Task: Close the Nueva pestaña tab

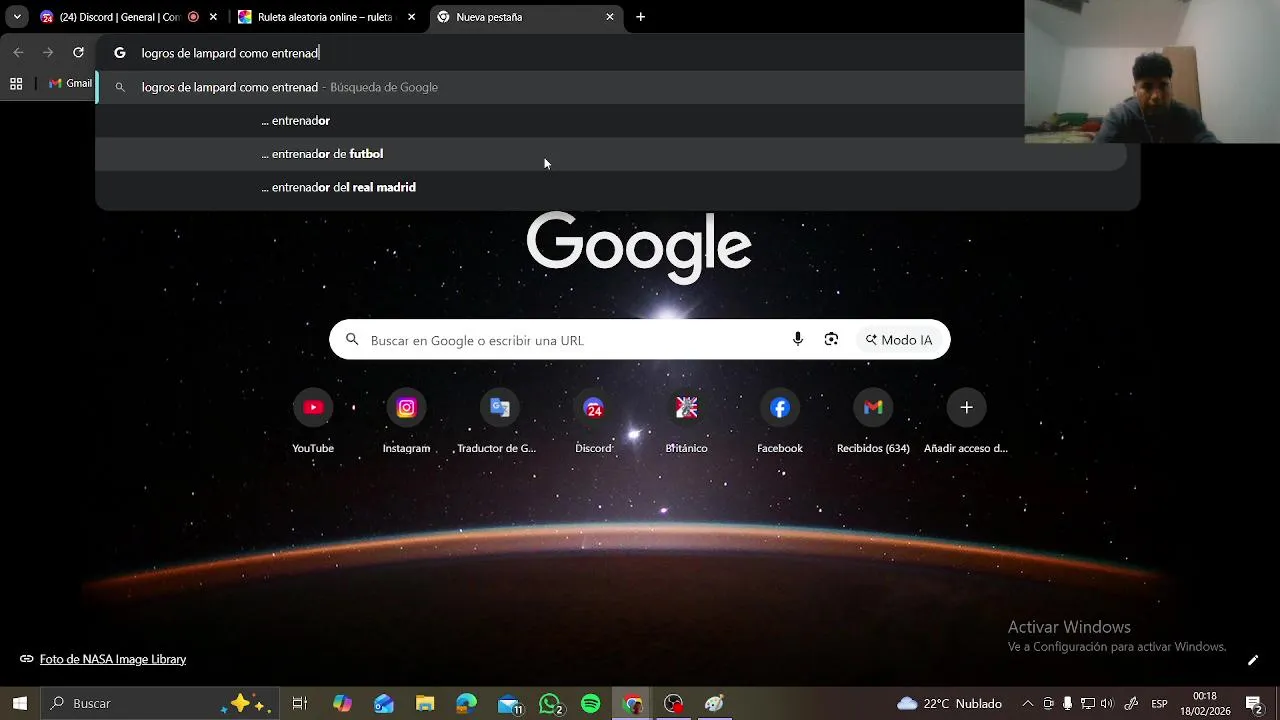Action: point(610,17)
